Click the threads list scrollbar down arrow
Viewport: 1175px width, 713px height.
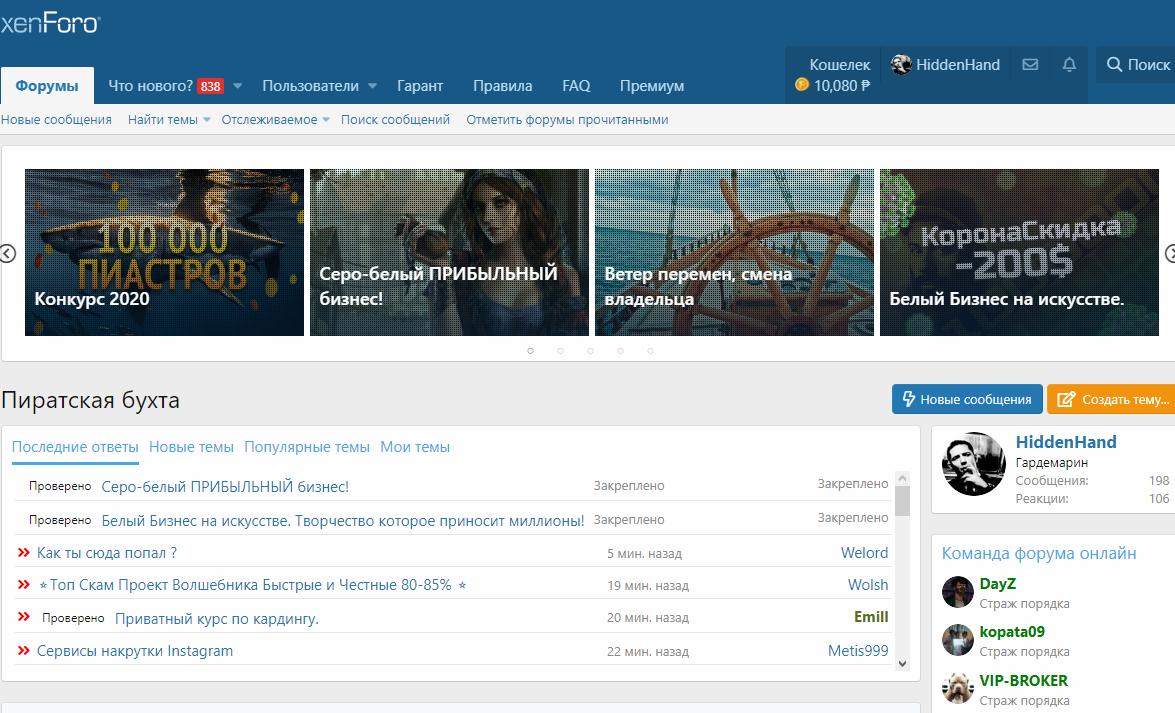902,664
